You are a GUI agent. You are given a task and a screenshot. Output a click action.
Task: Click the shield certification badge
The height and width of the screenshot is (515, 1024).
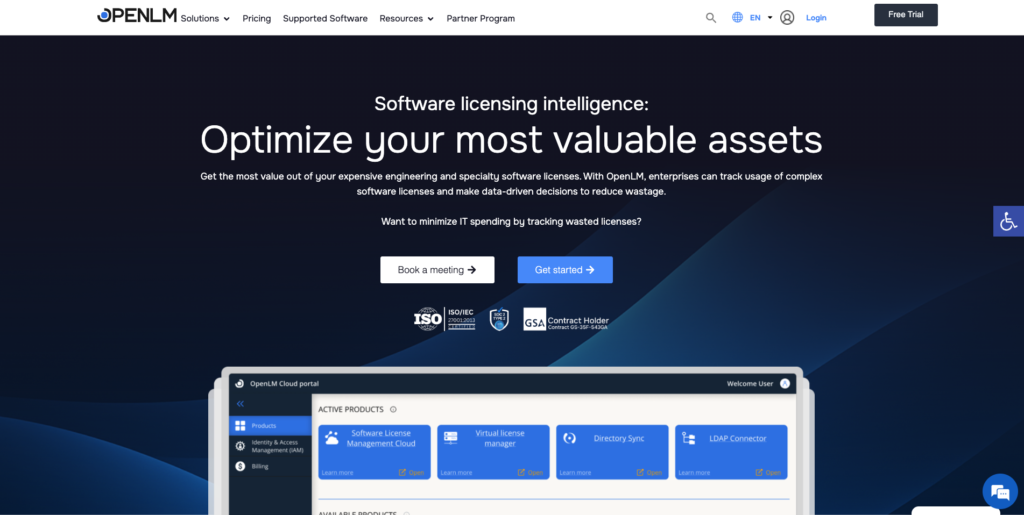499,320
